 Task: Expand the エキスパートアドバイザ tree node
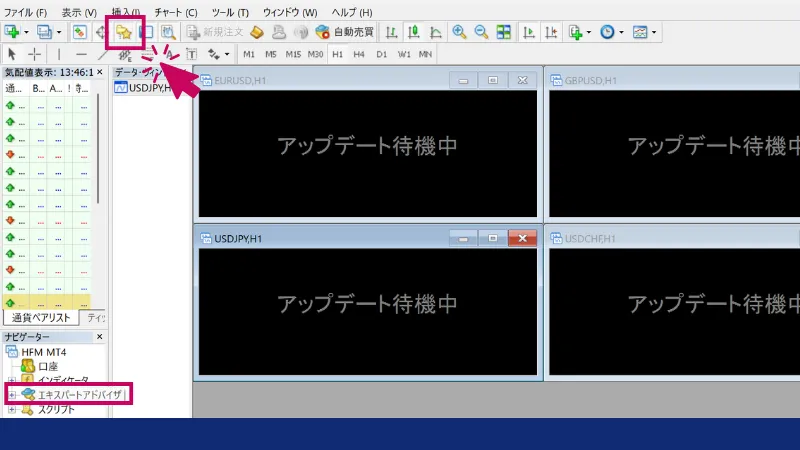(11, 395)
